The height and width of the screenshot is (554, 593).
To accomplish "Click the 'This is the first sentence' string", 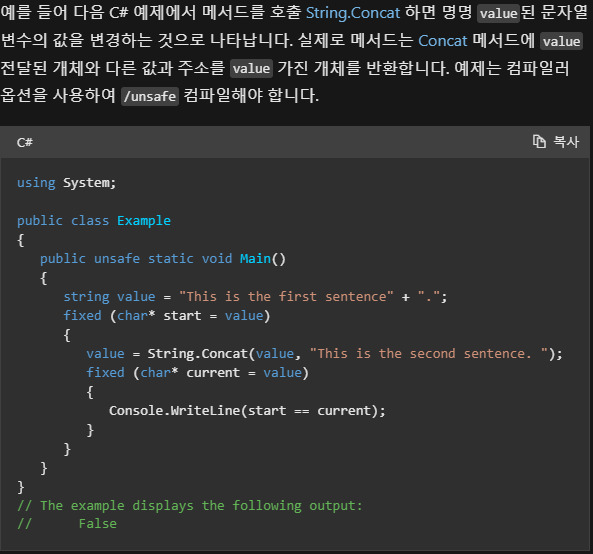I will point(286,296).
